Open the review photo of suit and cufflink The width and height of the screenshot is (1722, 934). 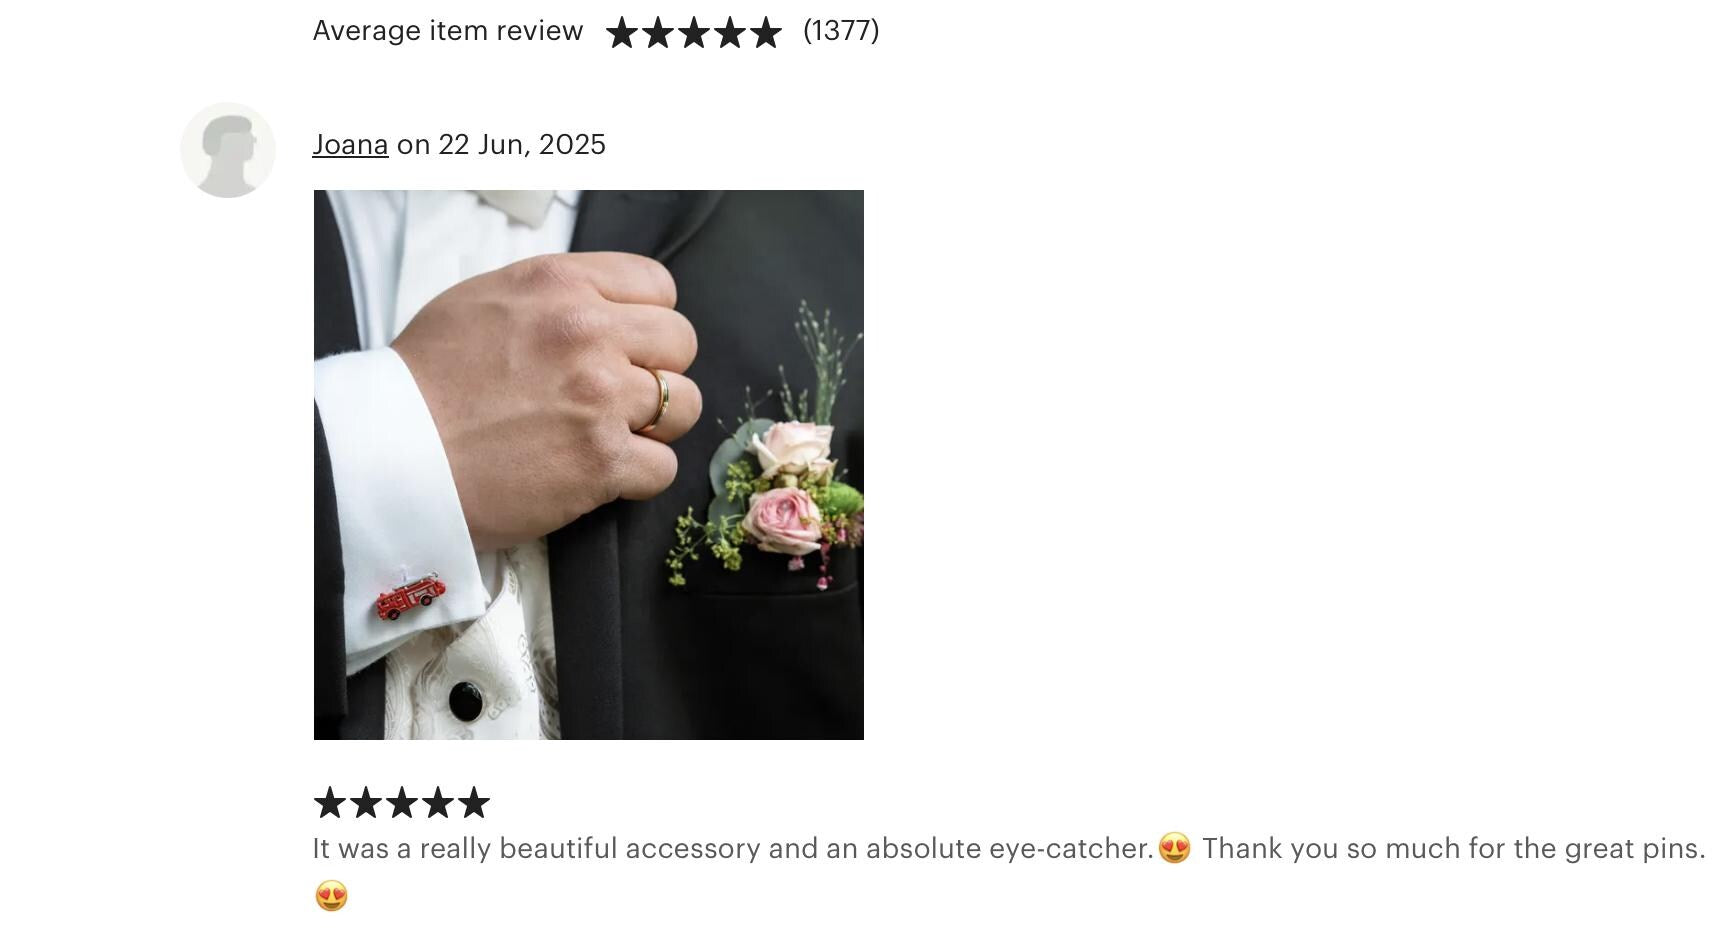point(589,465)
